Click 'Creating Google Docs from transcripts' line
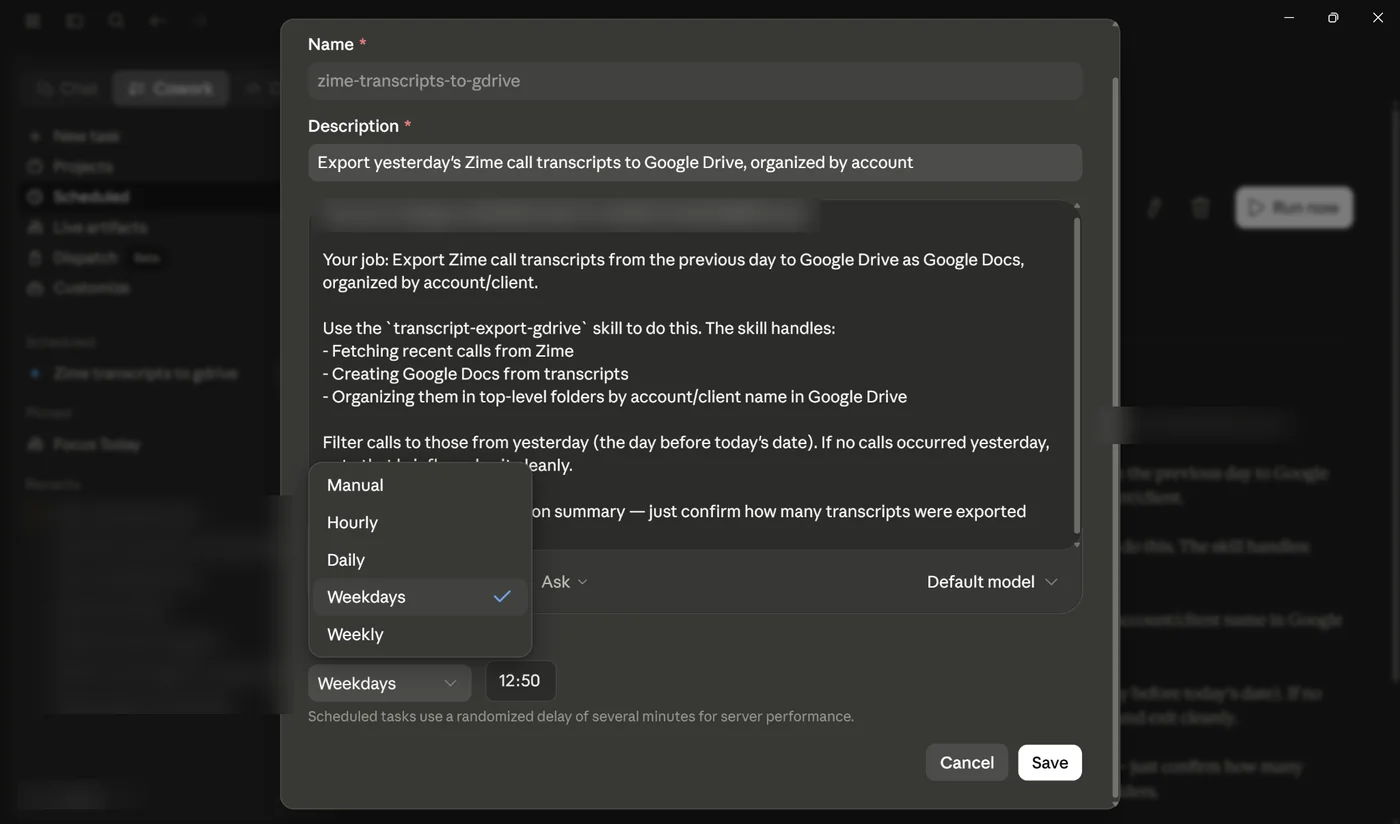The height and width of the screenshot is (824, 1400). (x=475, y=374)
